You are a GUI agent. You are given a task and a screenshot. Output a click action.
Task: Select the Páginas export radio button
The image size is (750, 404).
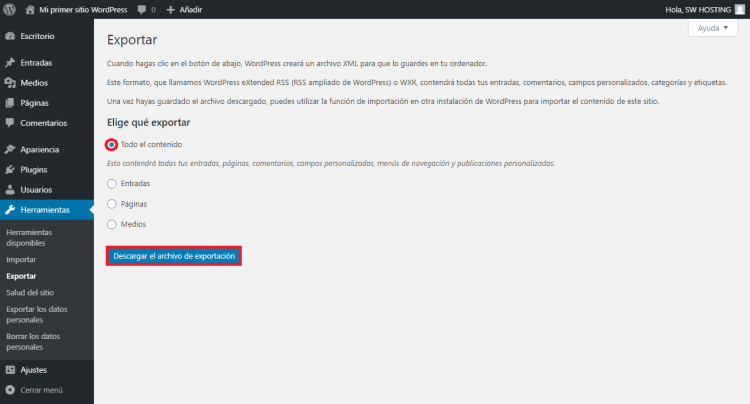click(x=111, y=204)
